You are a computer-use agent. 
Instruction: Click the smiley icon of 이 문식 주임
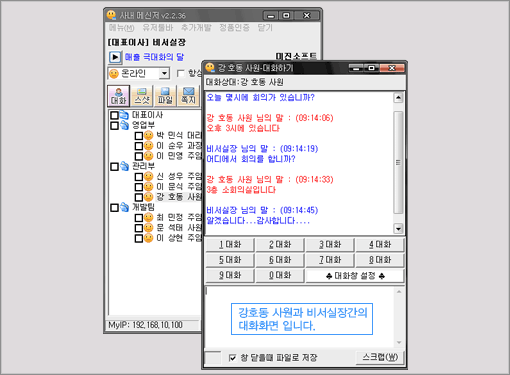coord(148,187)
